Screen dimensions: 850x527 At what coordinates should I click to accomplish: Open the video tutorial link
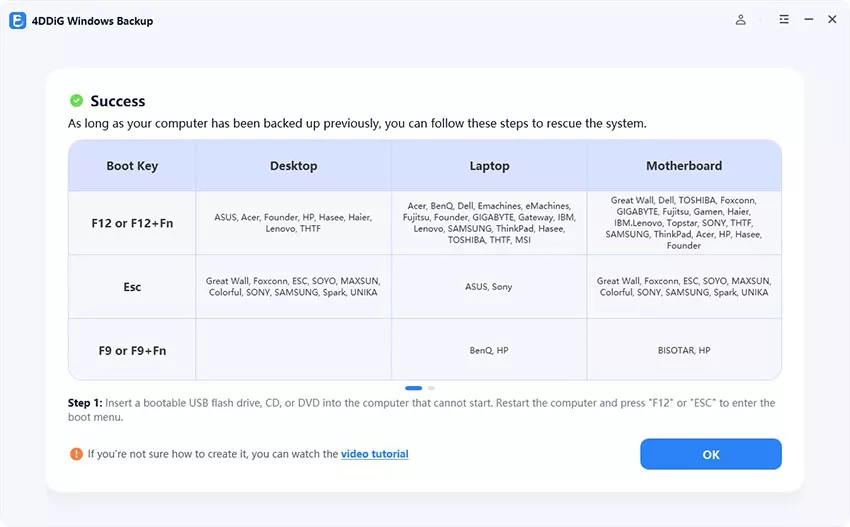[375, 454]
